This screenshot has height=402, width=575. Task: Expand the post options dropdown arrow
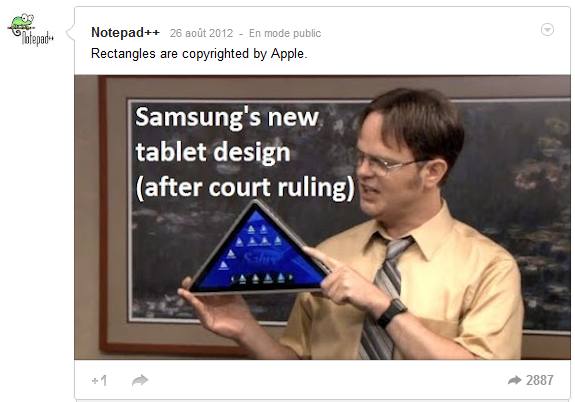click(x=547, y=30)
